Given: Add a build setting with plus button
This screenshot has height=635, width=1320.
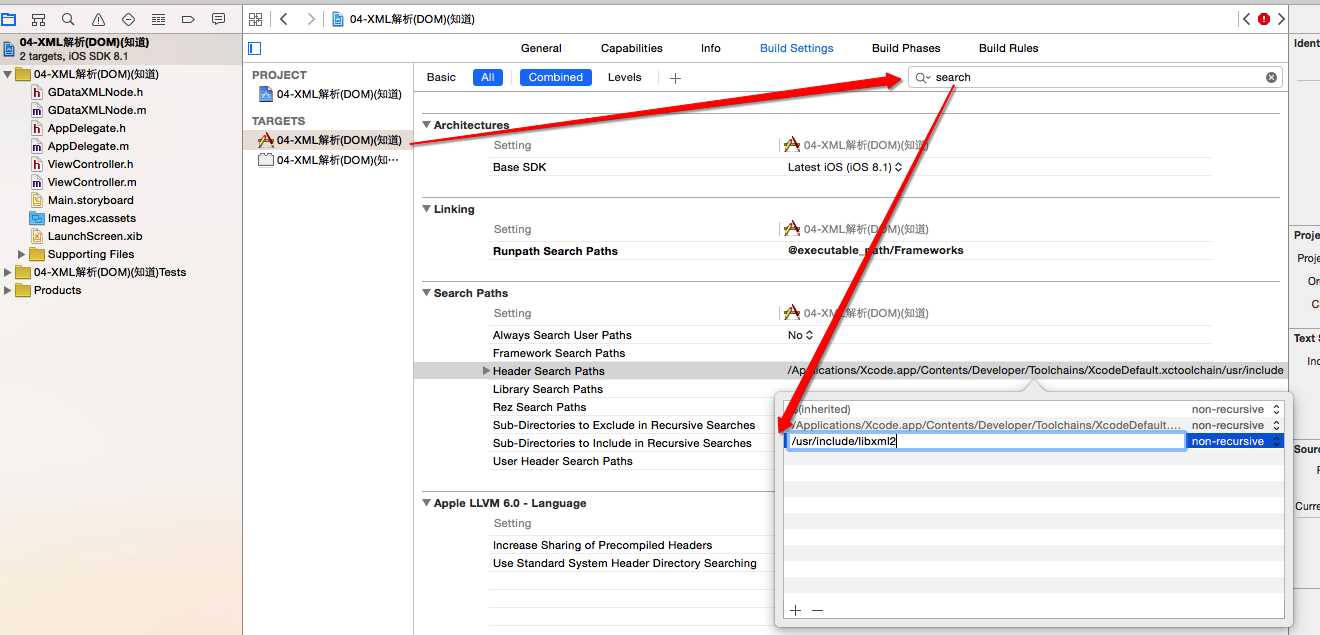Looking at the screenshot, I should (675, 78).
